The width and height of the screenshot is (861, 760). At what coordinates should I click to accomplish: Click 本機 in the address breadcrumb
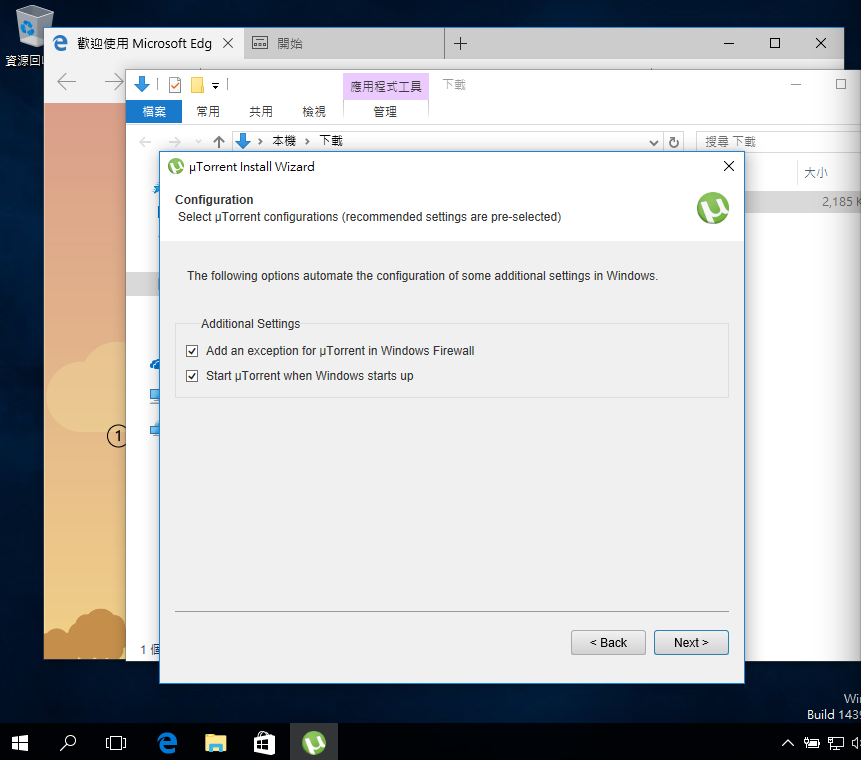click(x=284, y=141)
